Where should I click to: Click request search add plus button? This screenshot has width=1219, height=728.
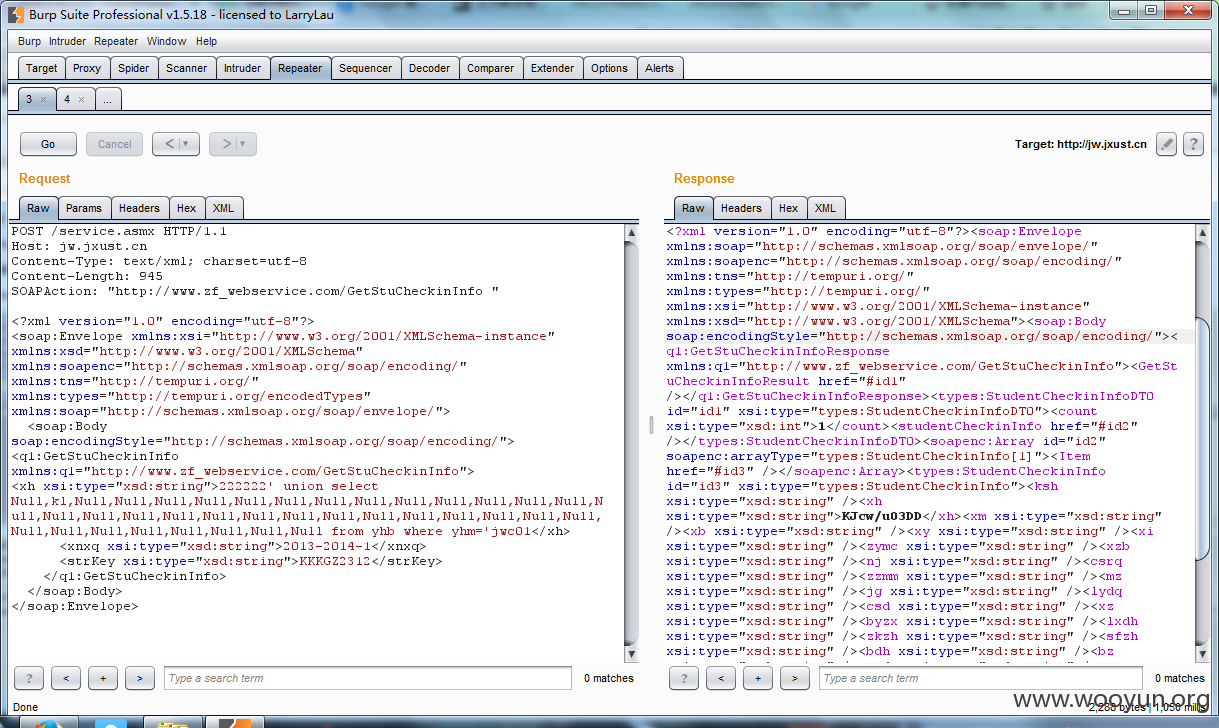[x=103, y=678]
